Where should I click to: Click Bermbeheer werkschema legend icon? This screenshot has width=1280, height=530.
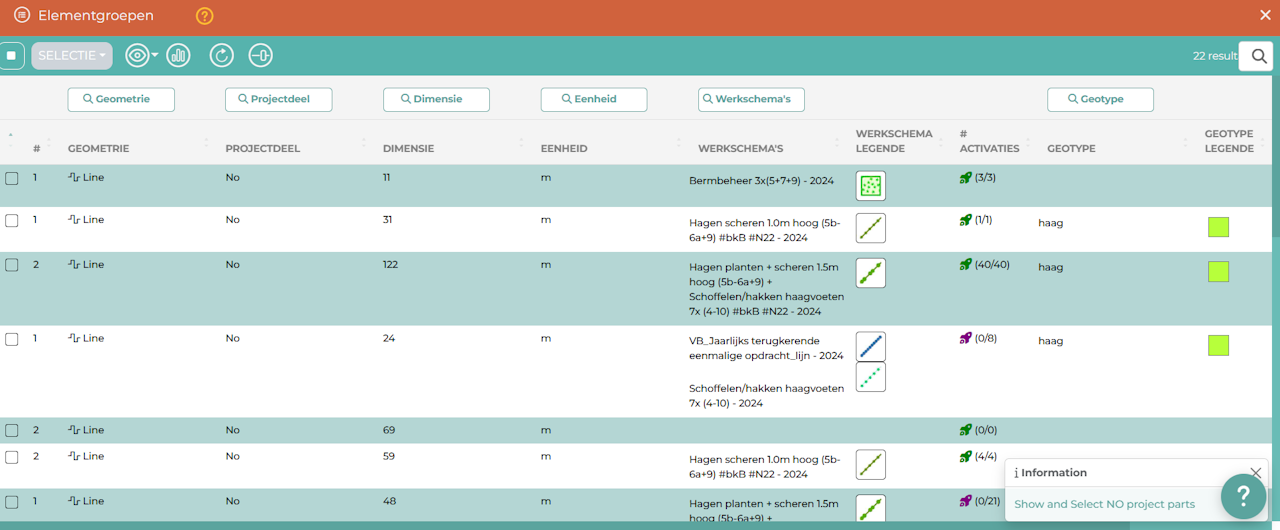point(871,186)
